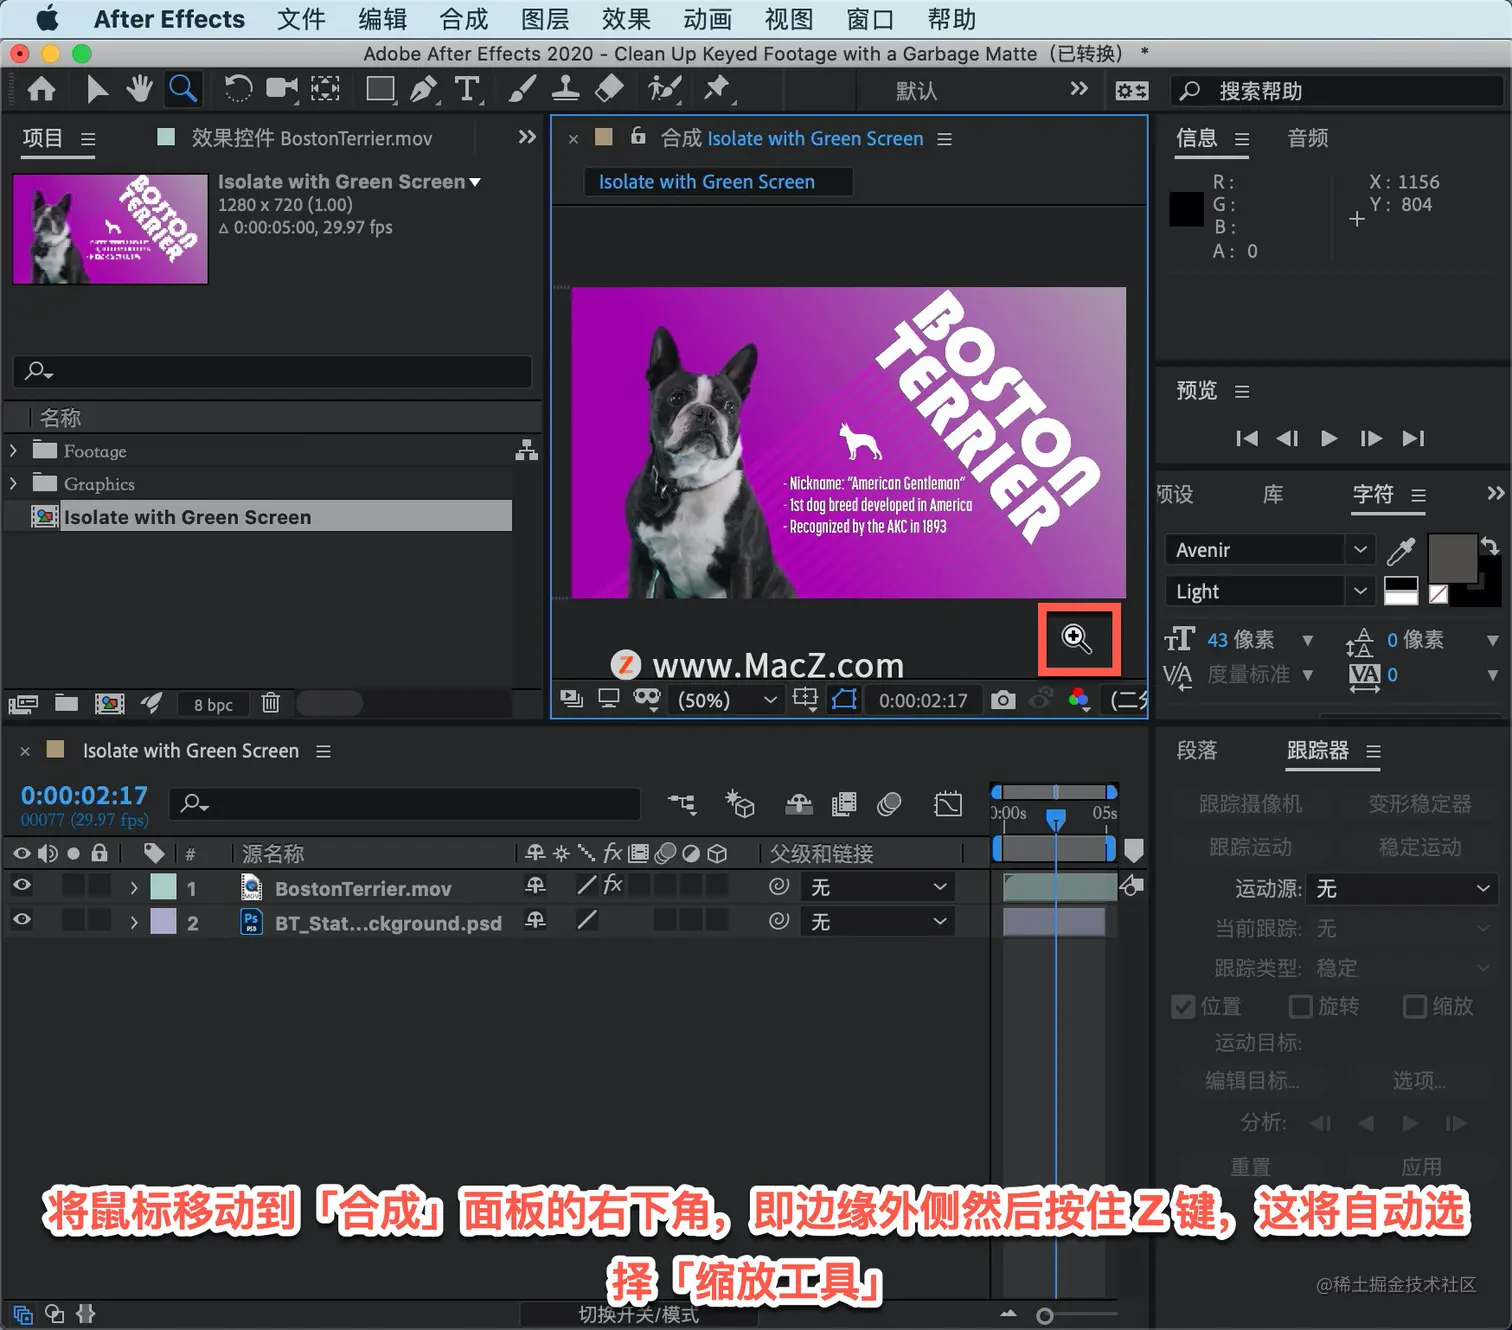This screenshot has width=1512, height=1330.
Task: Open the Apple menu
Action: 47,19
